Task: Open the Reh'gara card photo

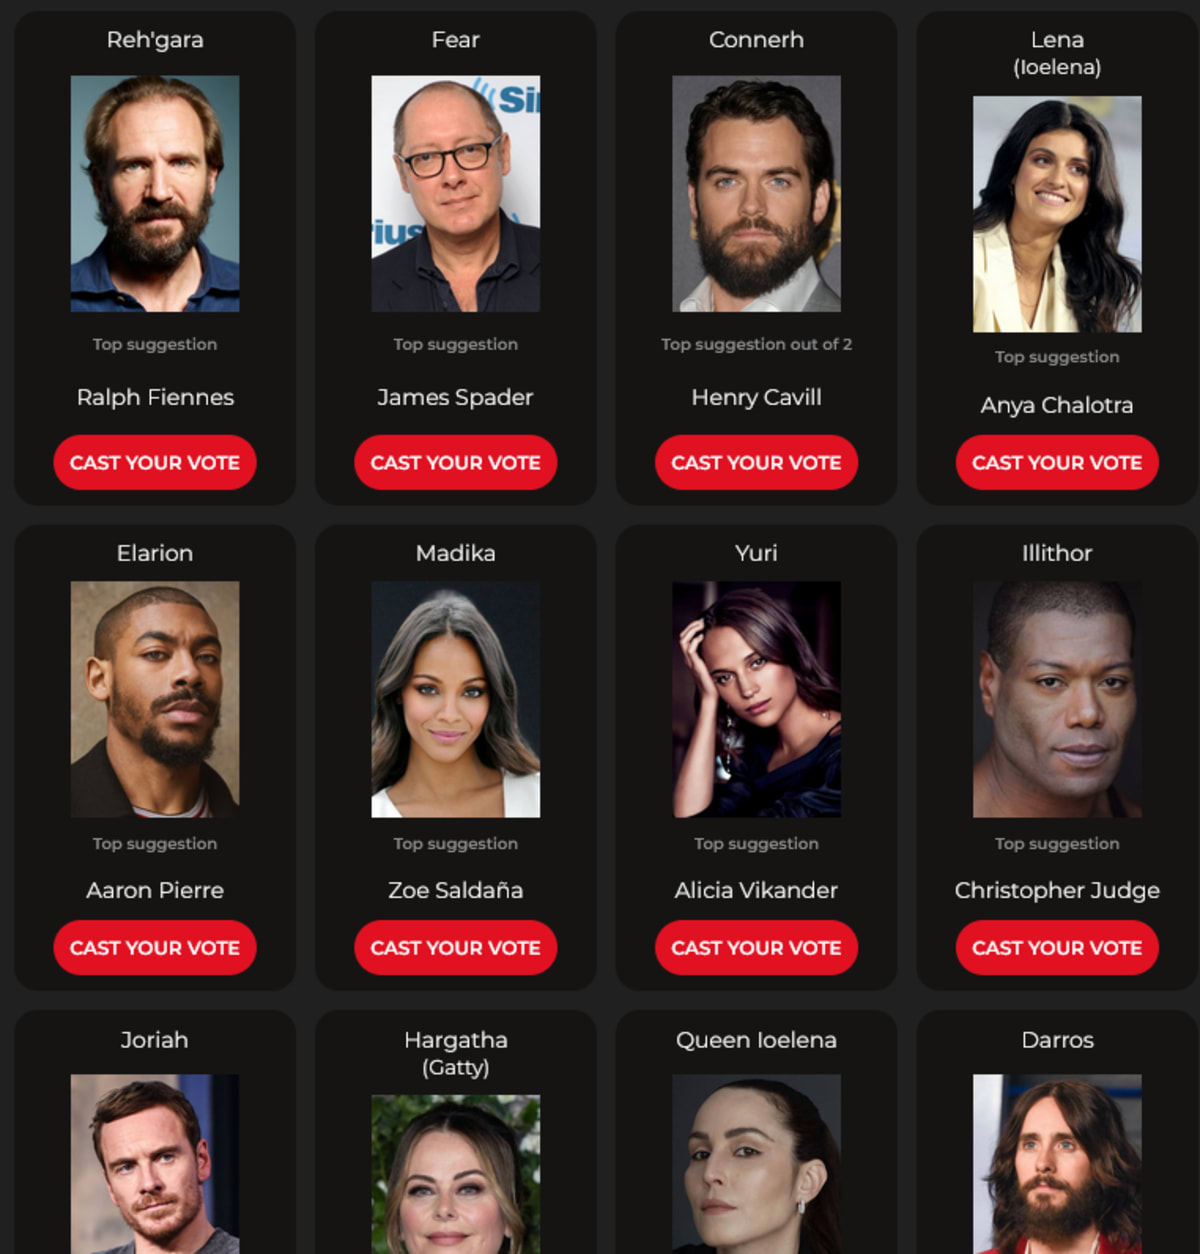Action: (155, 194)
